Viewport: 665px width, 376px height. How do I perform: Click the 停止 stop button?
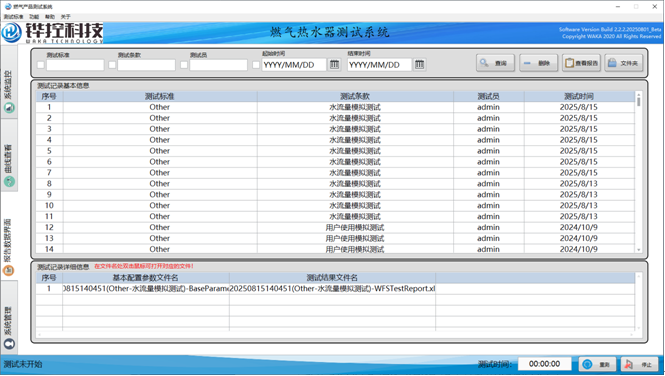pos(640,364)
